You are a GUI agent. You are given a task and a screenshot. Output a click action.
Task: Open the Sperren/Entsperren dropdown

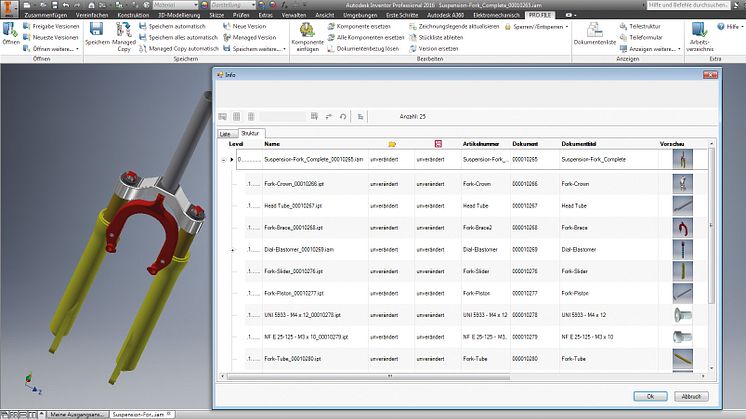click(536, 27)
